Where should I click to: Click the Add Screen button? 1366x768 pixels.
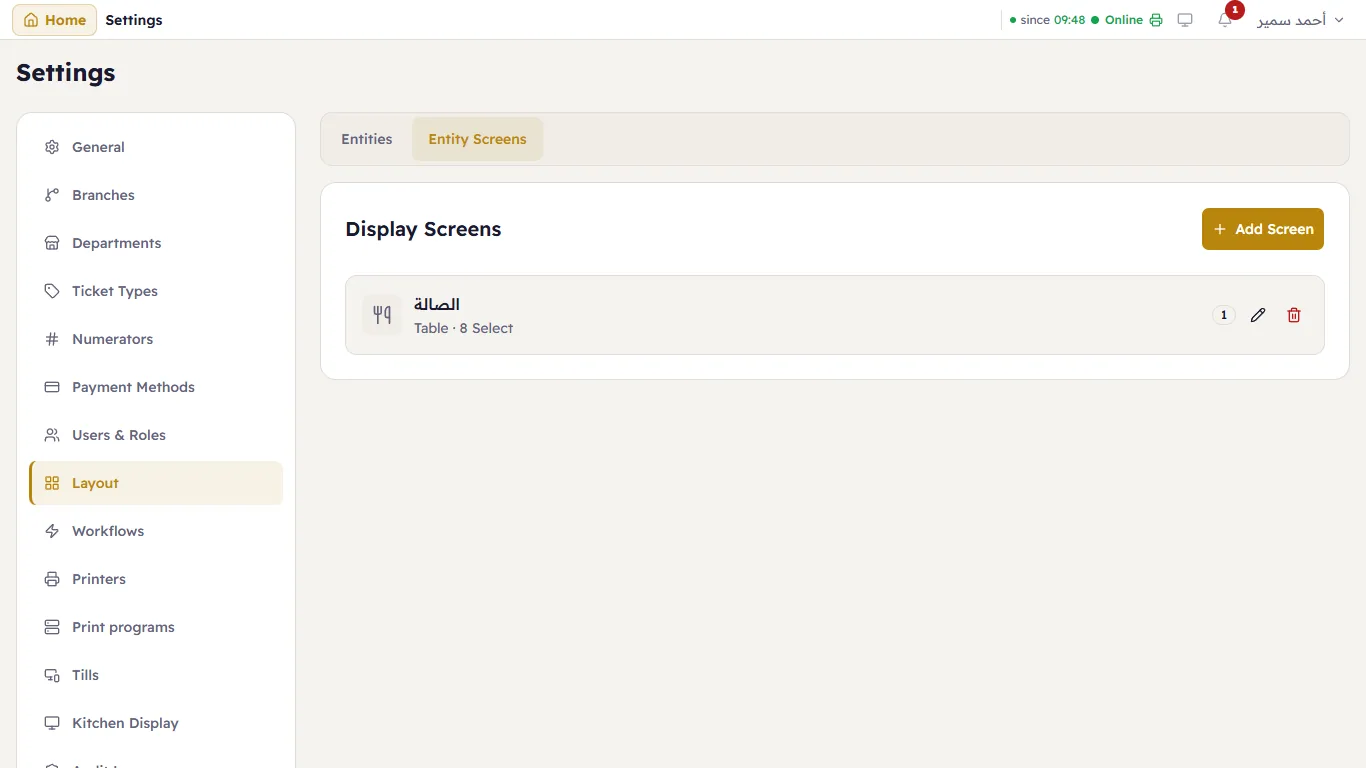tap(1262, 229)
